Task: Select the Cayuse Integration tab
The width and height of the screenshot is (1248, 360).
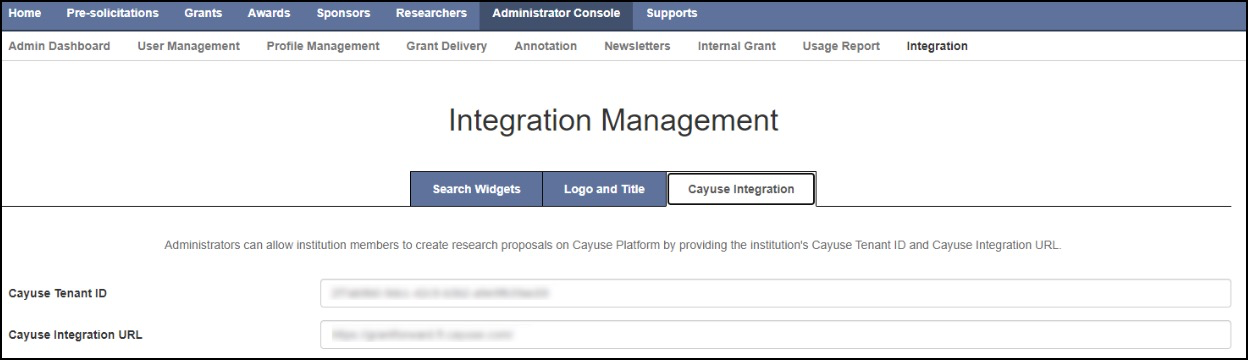Action: point(741,189)
